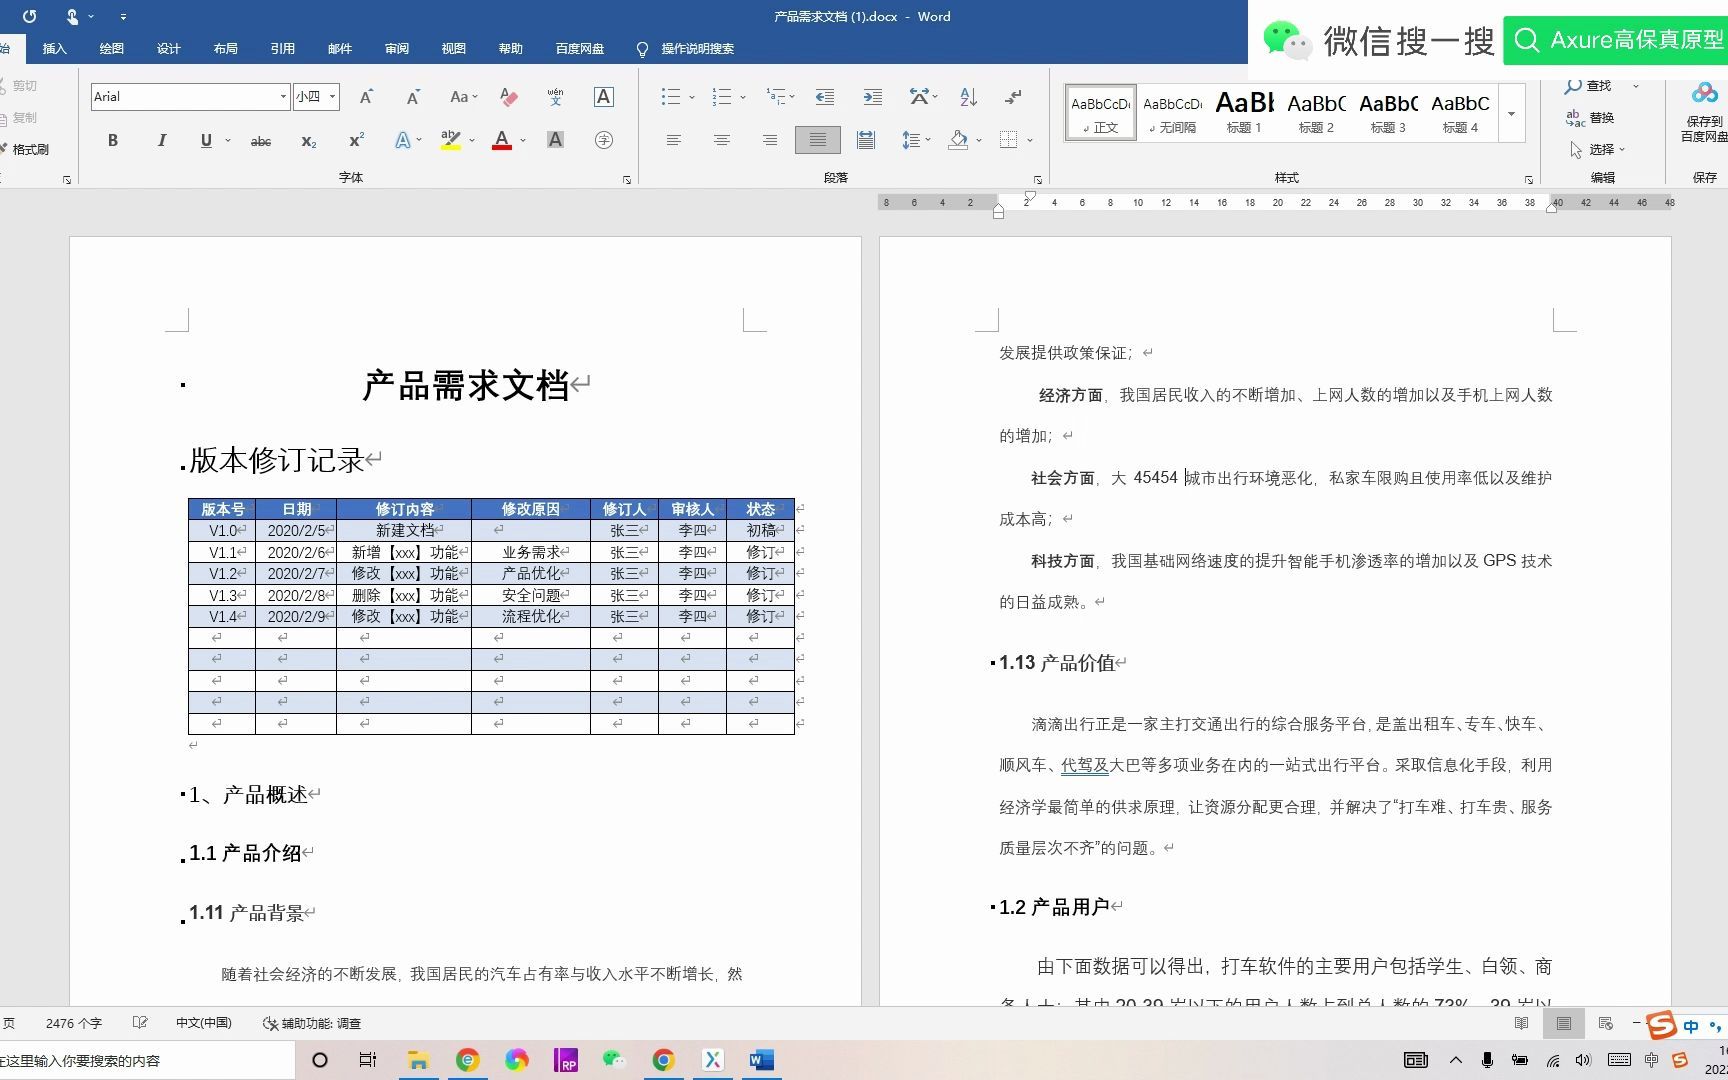Align text to the left
The height and width of the screenshot is (1080, 1728).
[x=674, y=140]
